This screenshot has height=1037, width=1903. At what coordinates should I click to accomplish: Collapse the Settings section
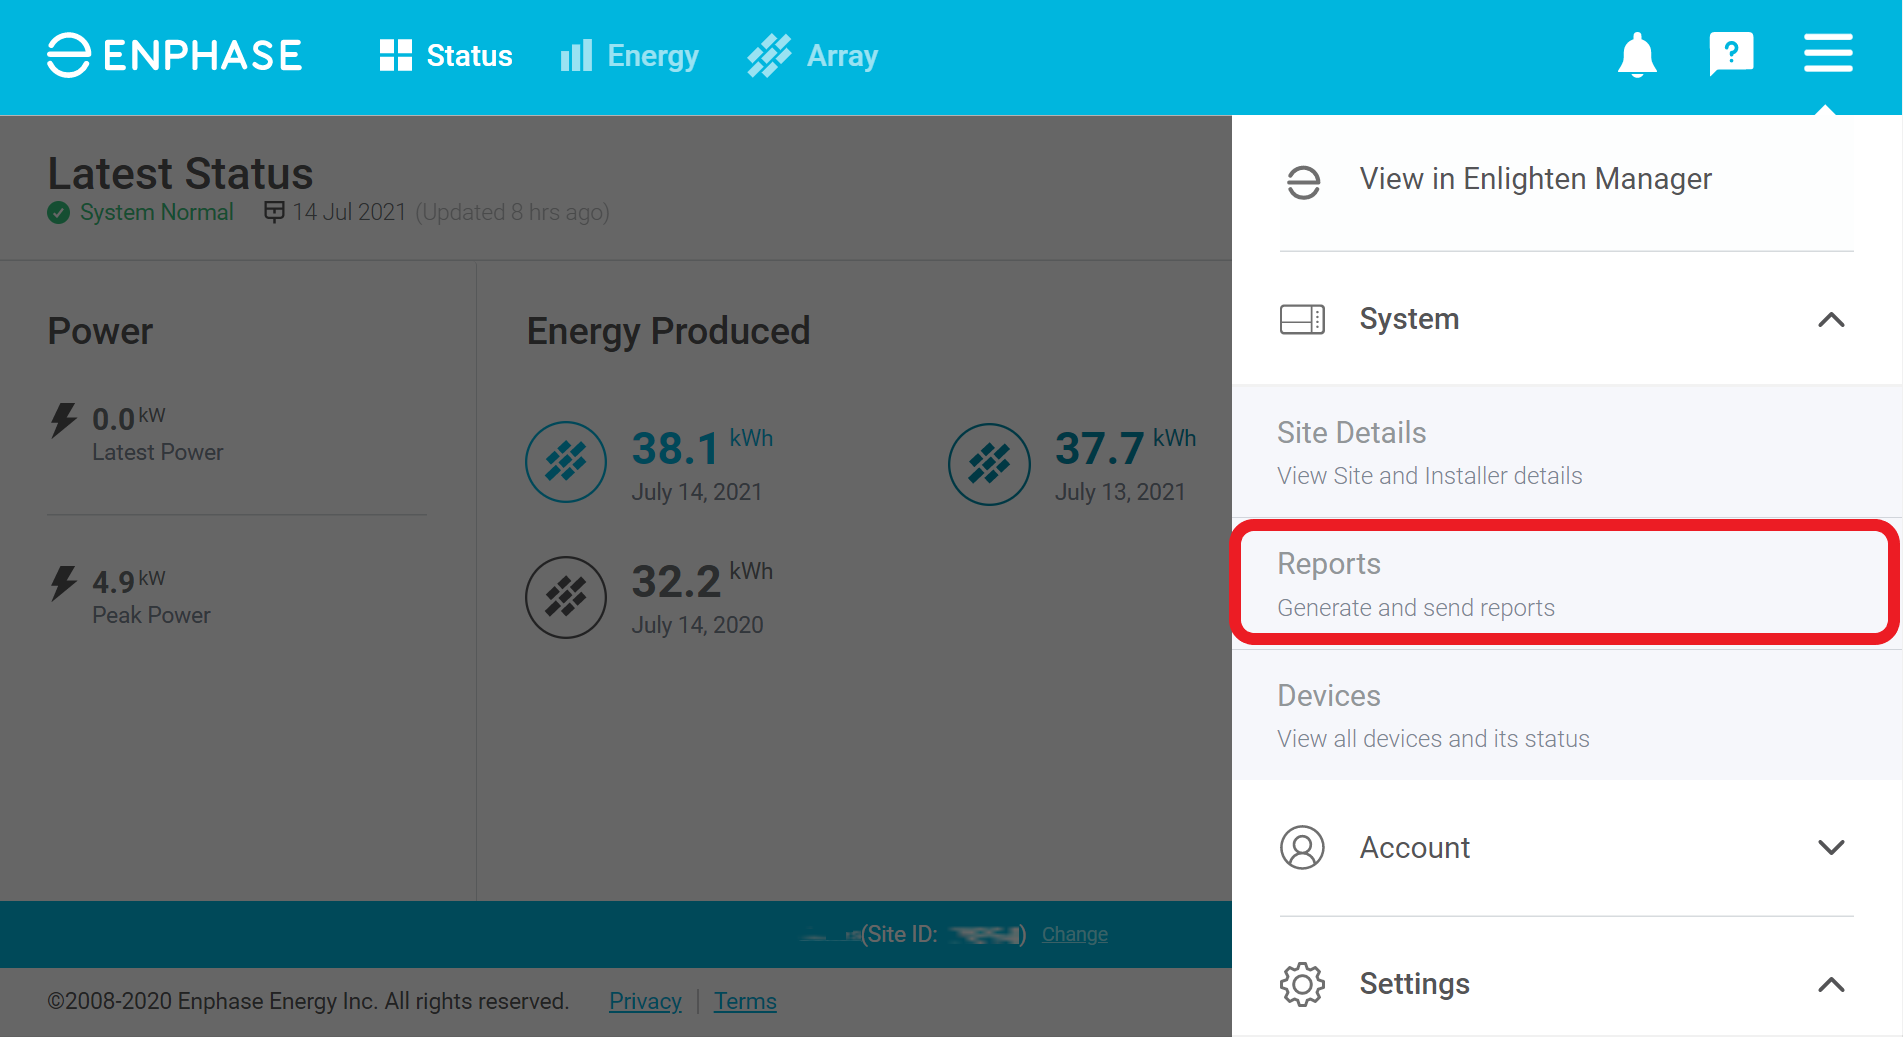point(1832,985)
